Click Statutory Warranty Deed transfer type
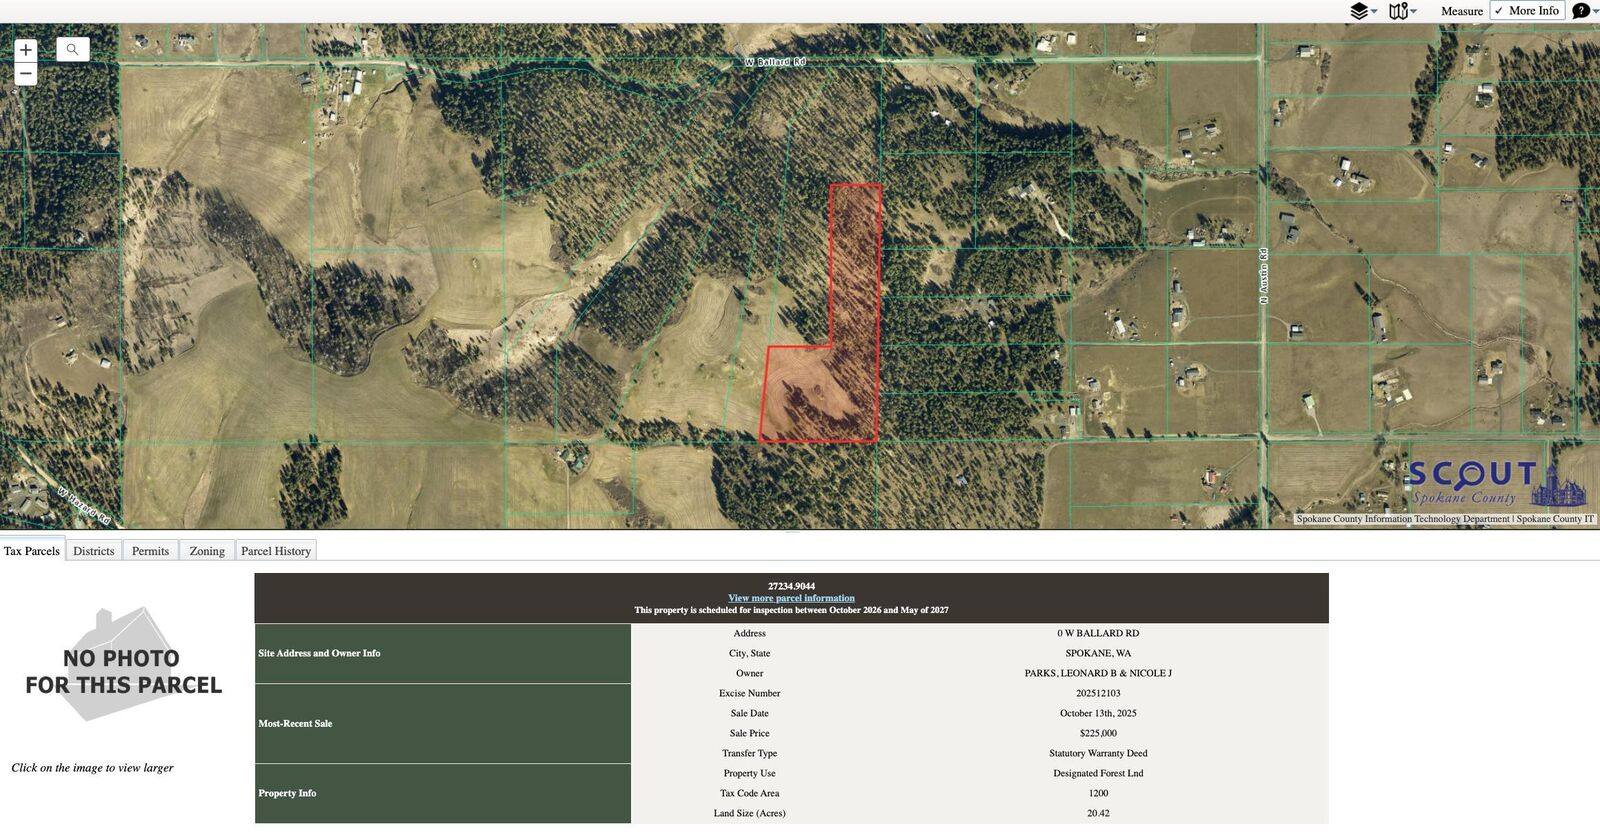 pos(1098,753)
